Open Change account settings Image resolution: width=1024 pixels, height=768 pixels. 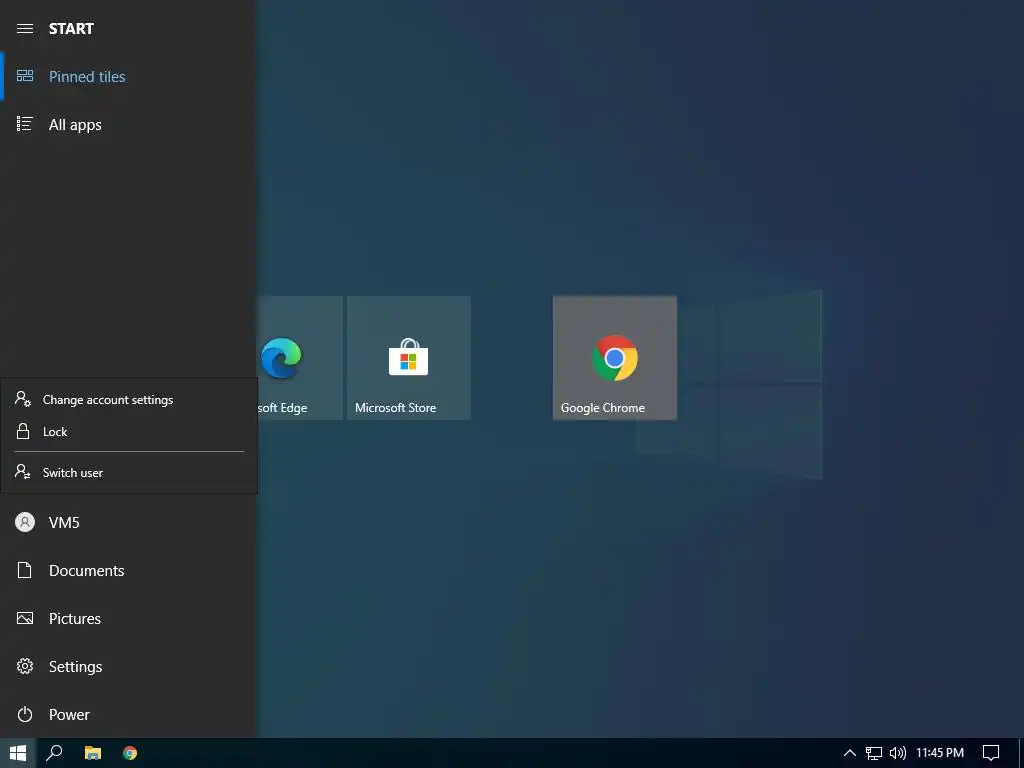(x=129, y=399)
